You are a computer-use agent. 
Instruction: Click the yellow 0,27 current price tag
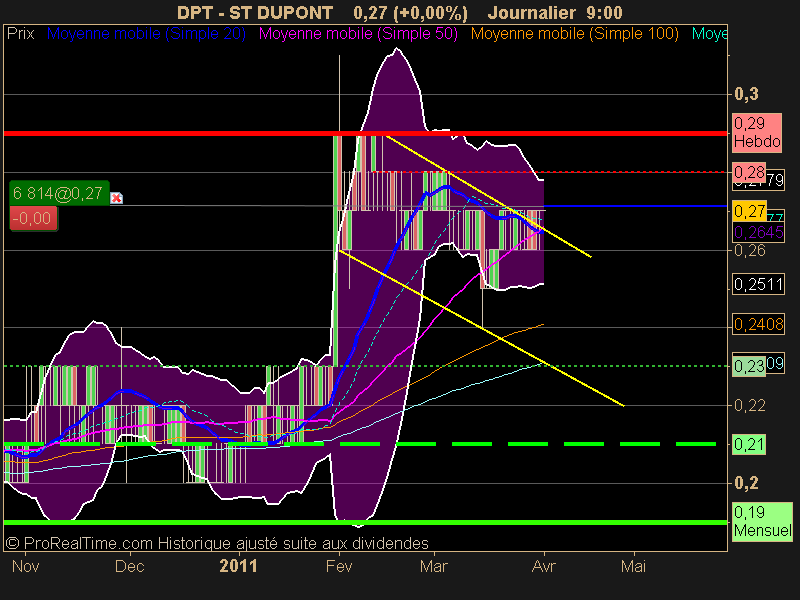point(749,211)
